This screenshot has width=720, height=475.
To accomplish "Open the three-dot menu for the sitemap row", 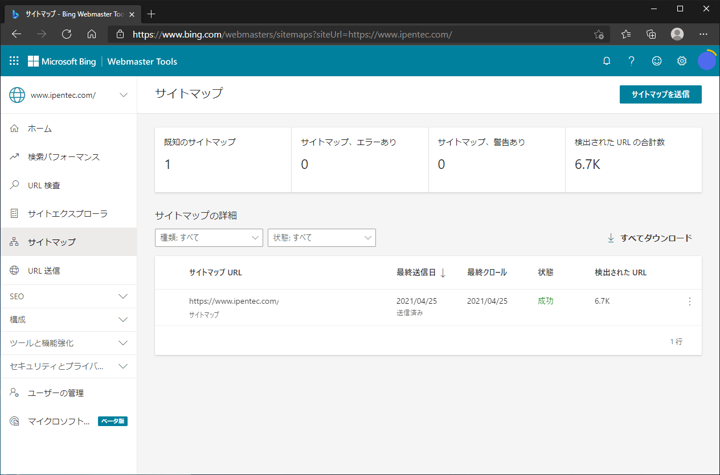I will tap(690, 301).
